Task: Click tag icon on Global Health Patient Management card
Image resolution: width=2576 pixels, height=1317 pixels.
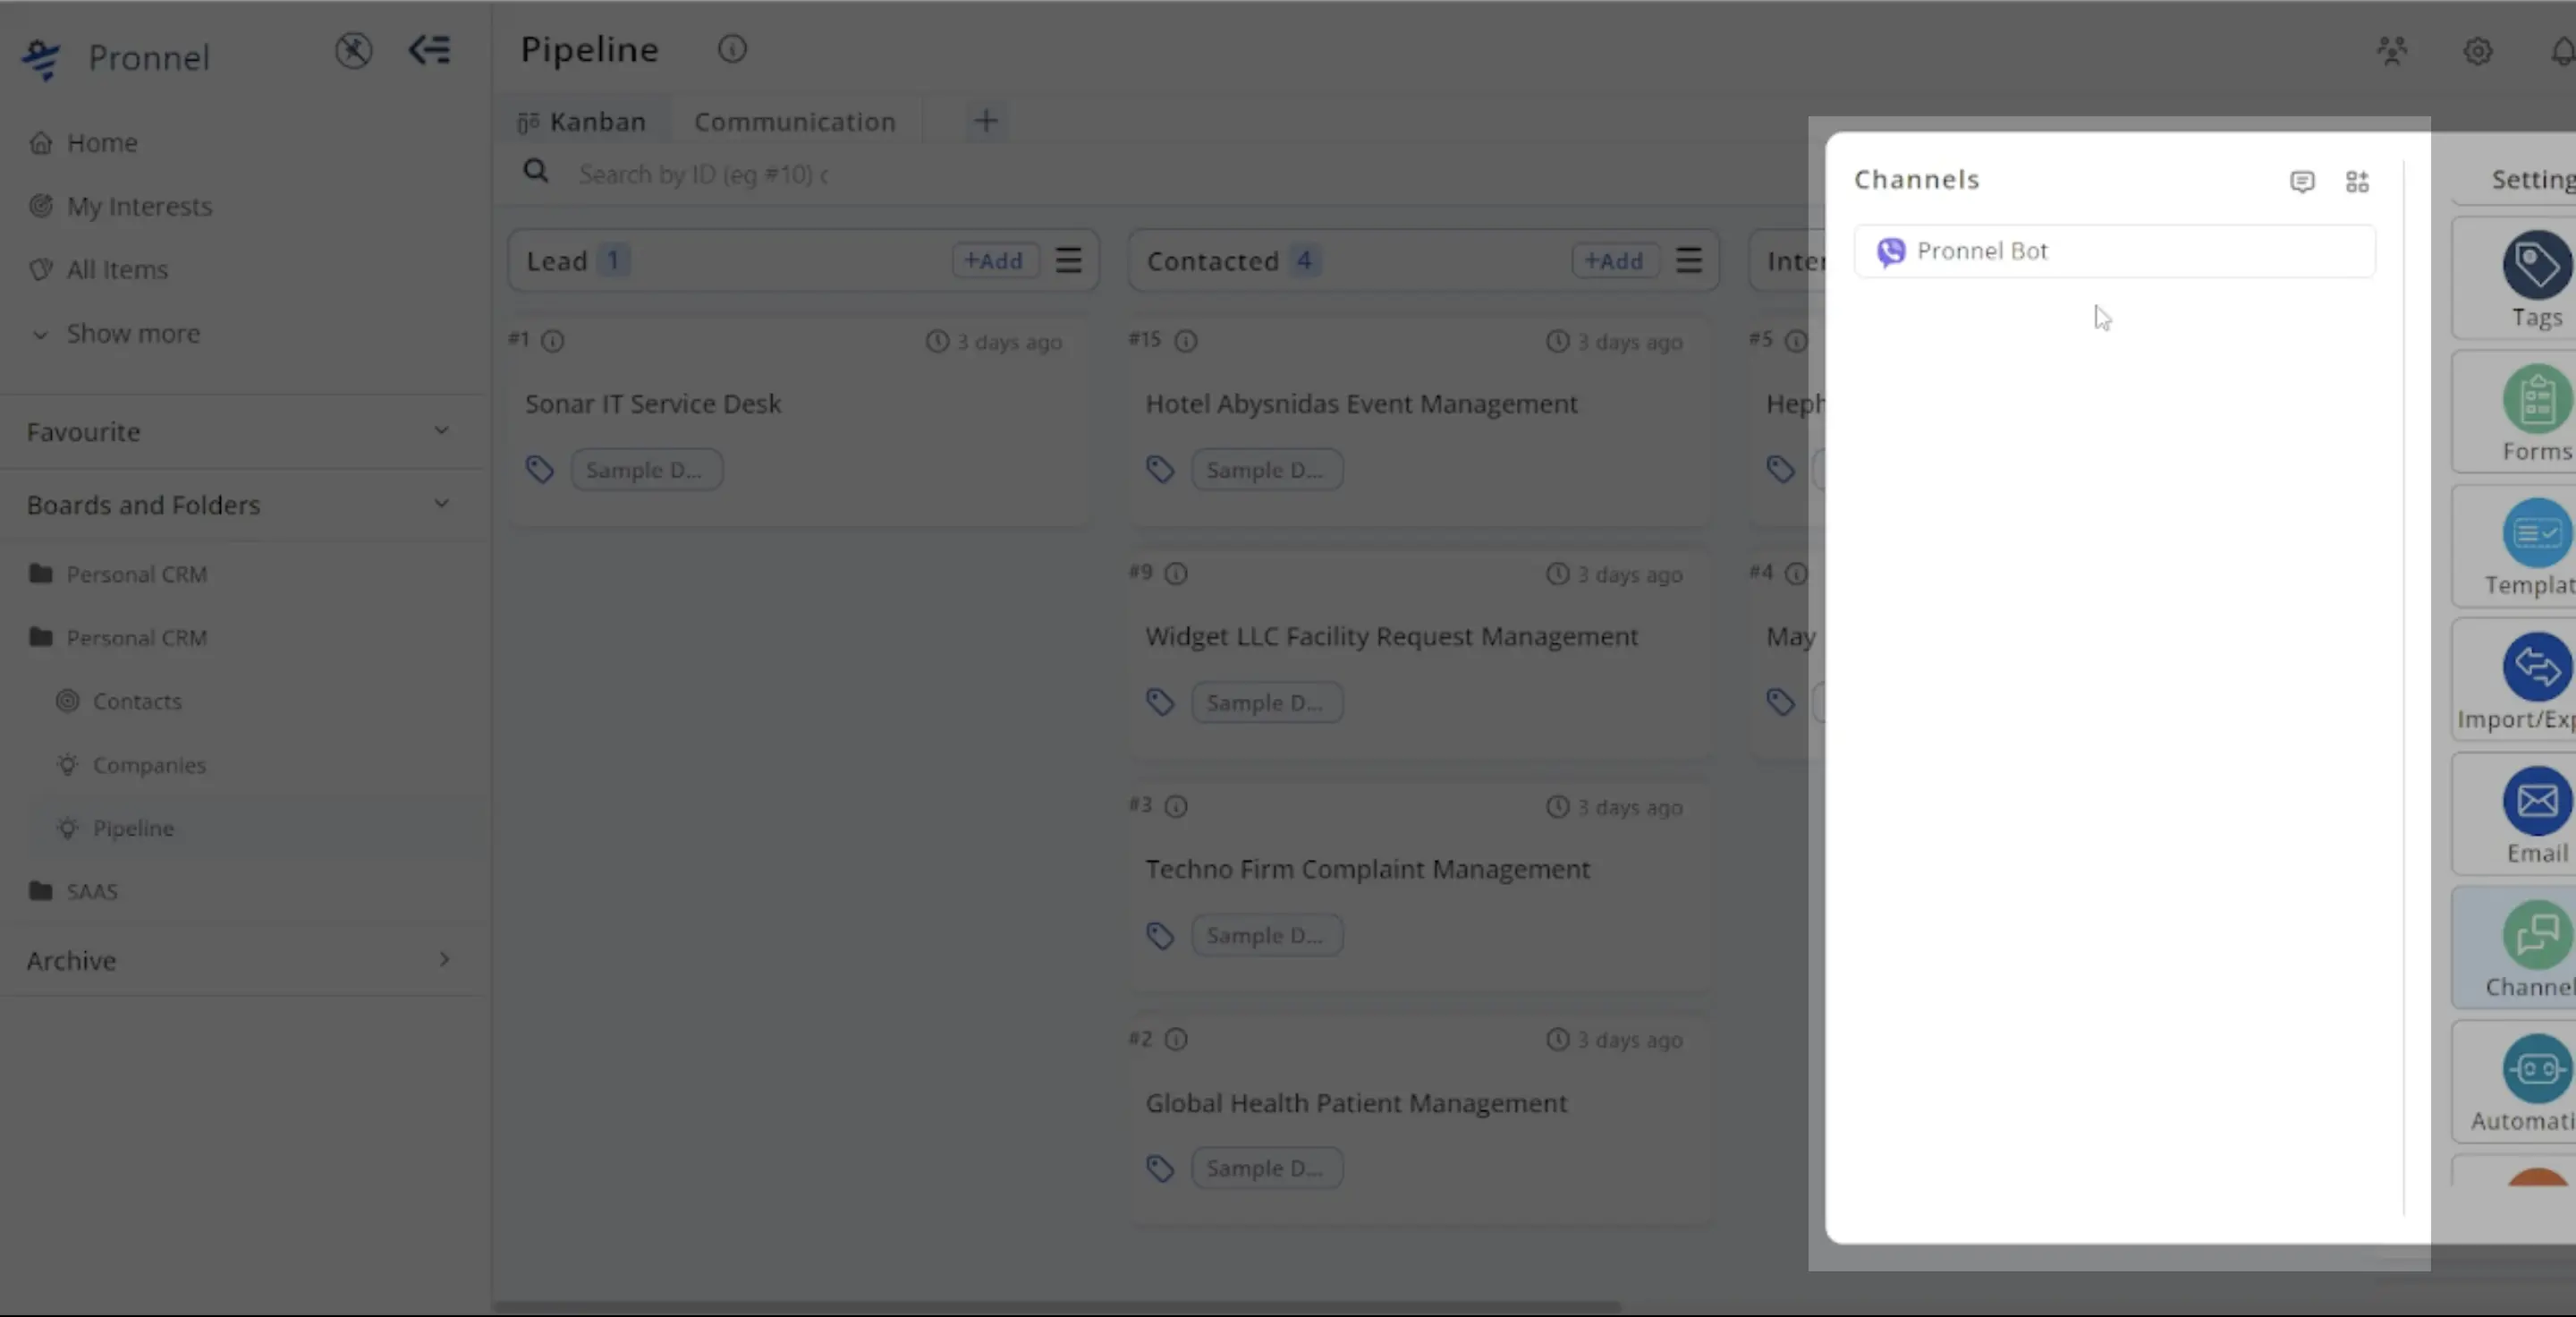Action: click(1160, 1168)
